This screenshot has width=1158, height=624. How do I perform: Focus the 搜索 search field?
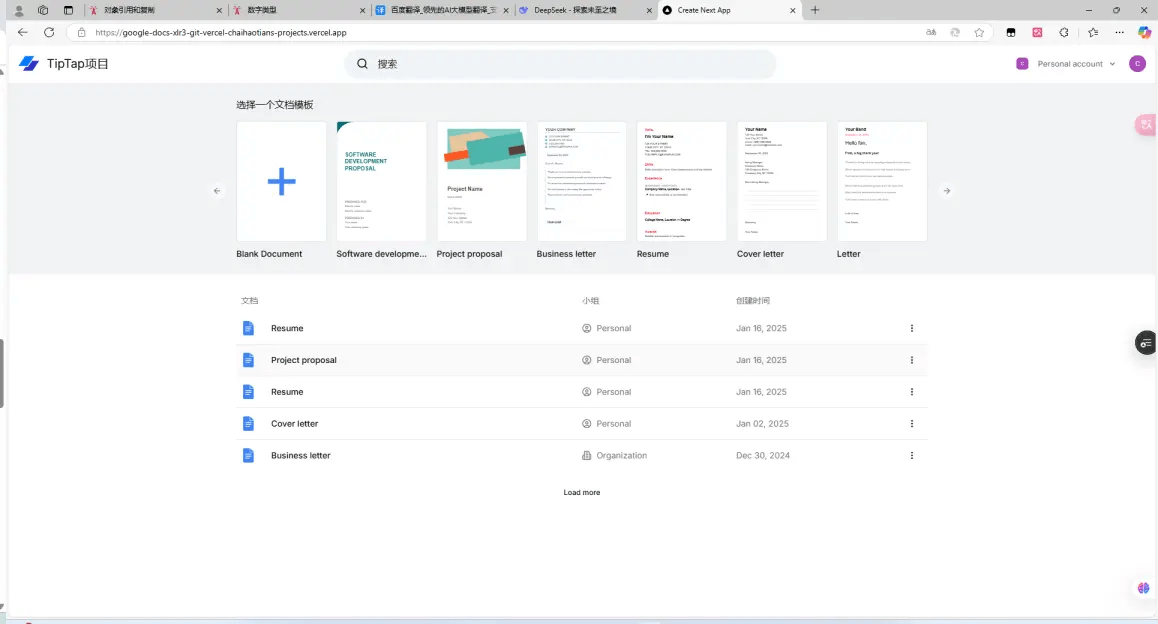point(570,64)
